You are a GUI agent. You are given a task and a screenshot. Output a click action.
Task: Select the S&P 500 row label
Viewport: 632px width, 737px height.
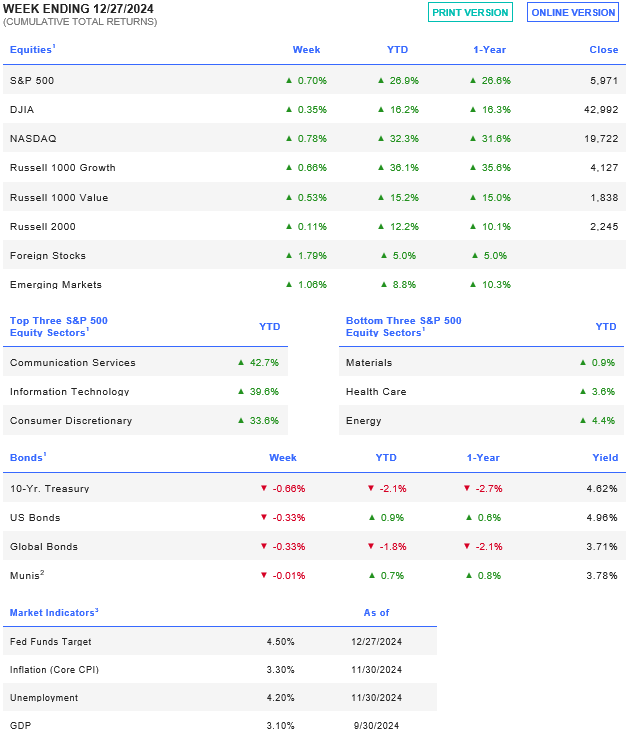(x=32, y=80)
